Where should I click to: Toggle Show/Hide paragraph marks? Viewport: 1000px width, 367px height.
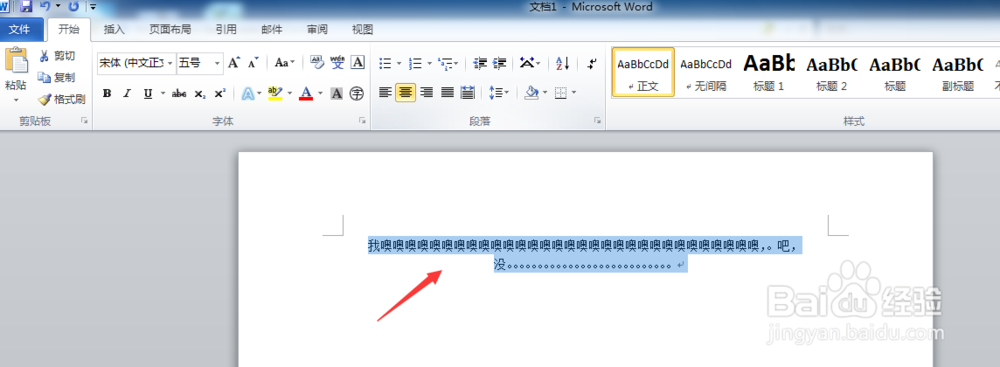point(592,63)
